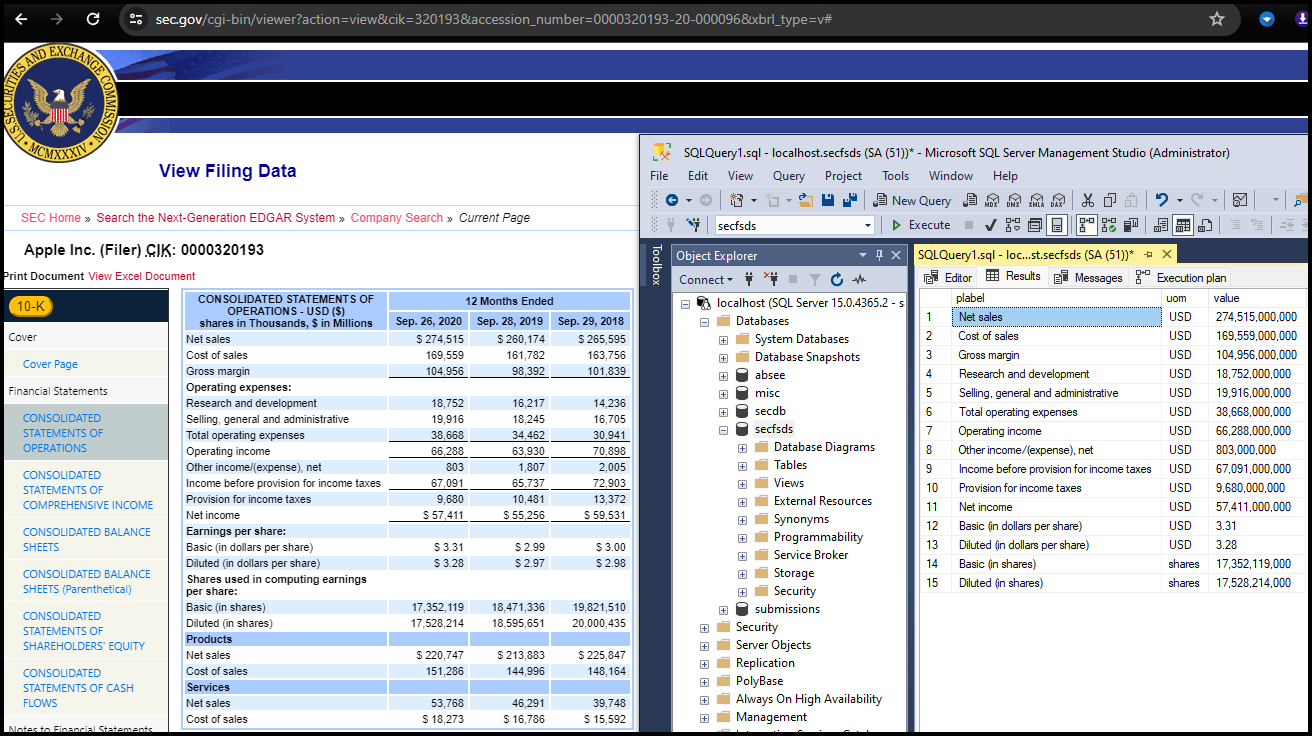Click the site information icon in address bar
Image resolution: width=1312 pixels, height=736 pixels.
coord(136,19)
